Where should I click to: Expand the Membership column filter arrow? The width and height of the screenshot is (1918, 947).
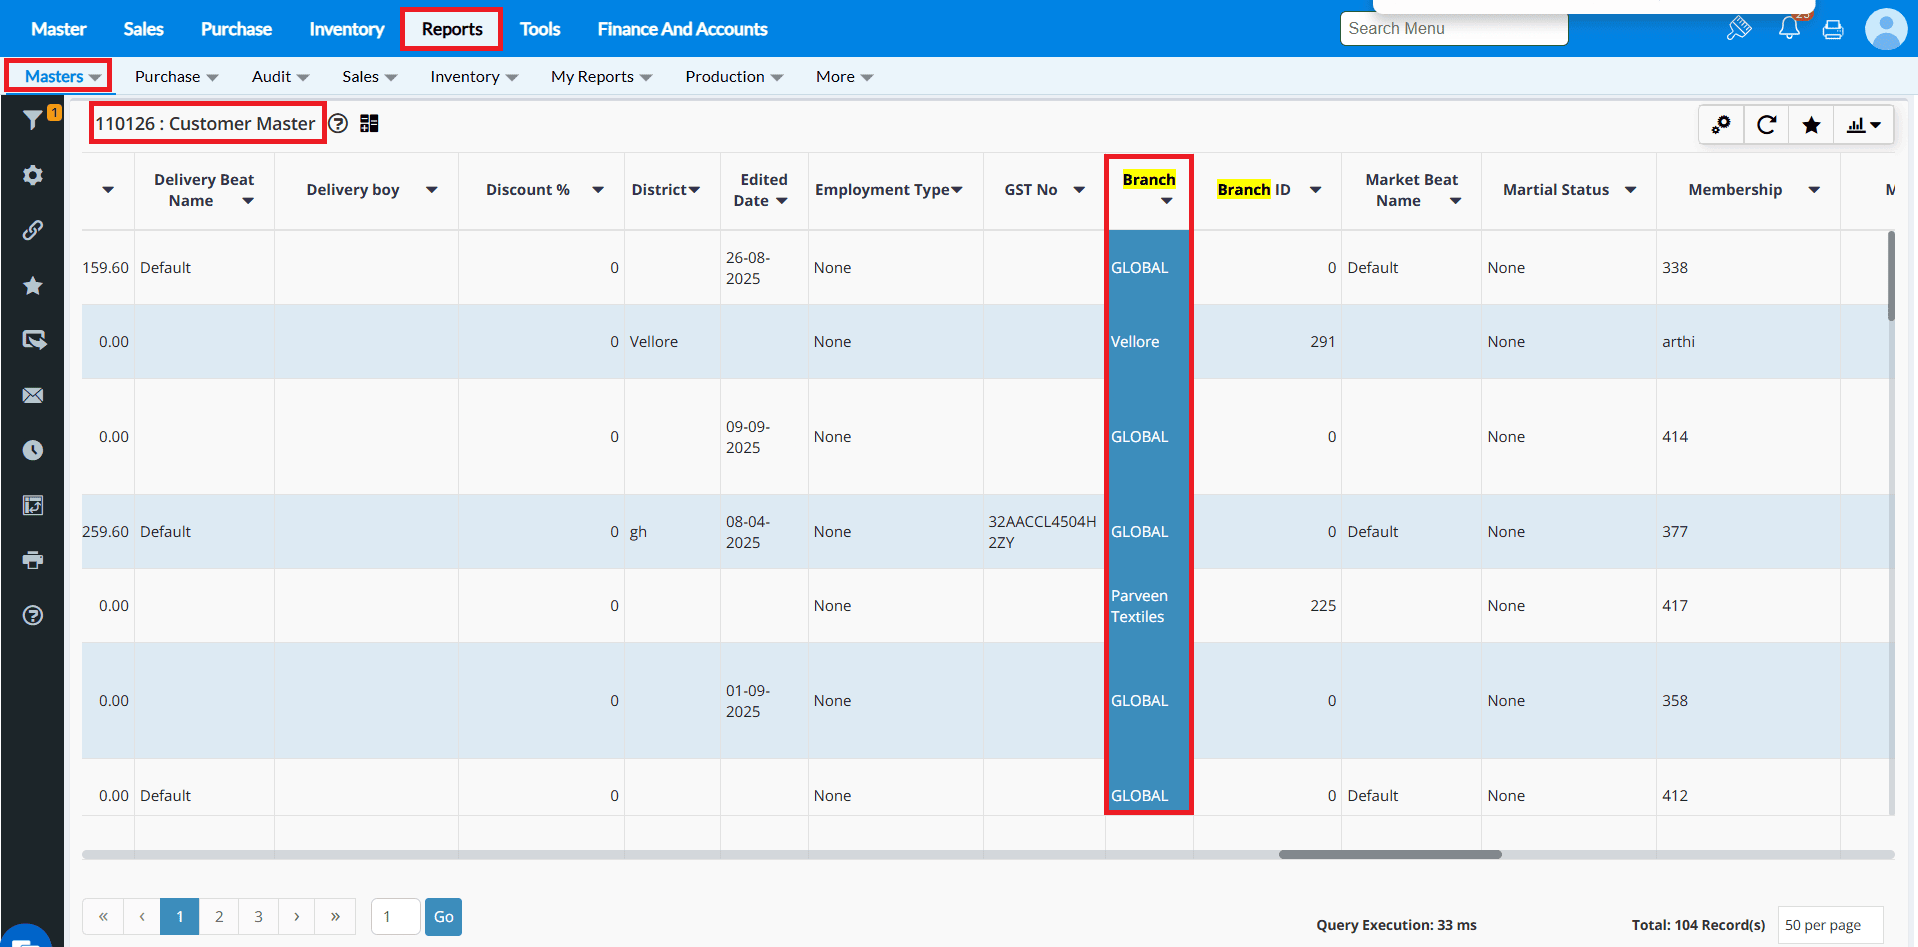click(x=1814, y=190)
